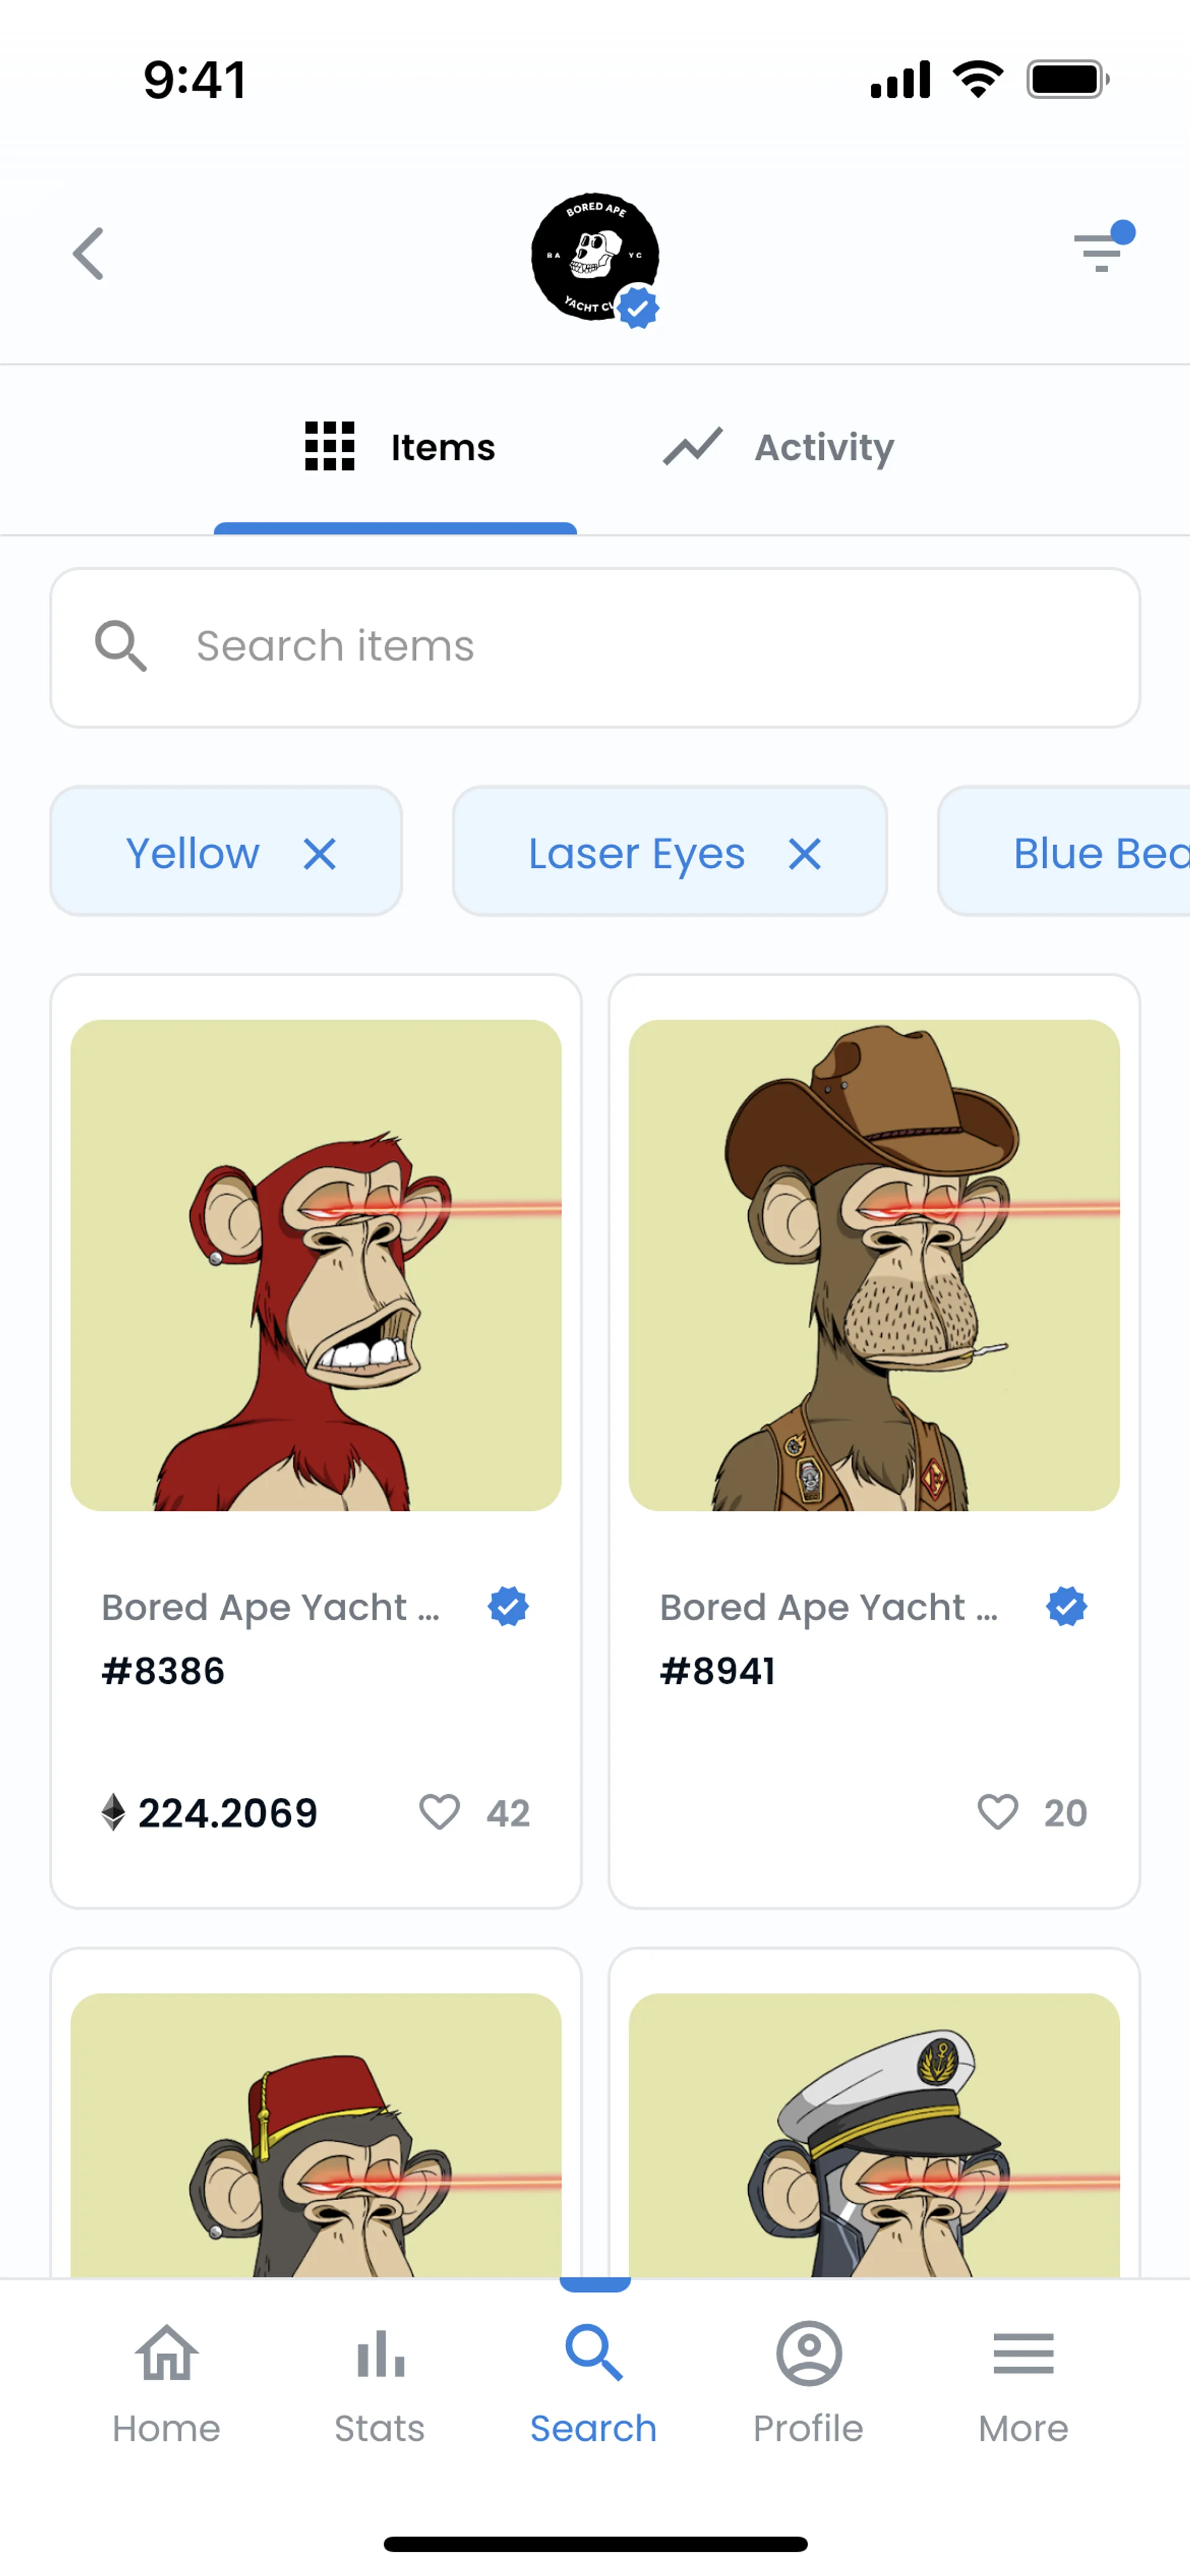Screen dimensions: 1190x2576
Task: Open the captain hat ape thumbnail
Action: point(874,2135)
